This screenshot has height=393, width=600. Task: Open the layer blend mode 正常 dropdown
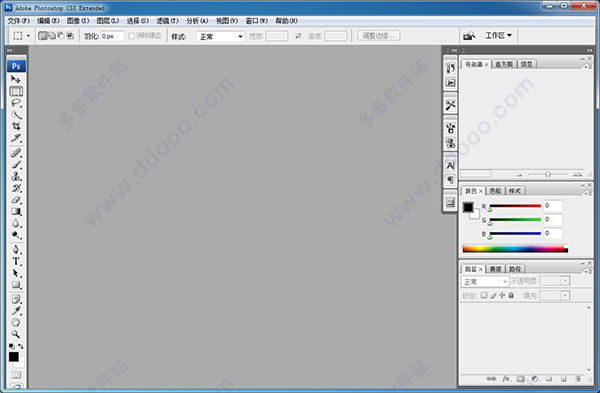coord(484,282)
